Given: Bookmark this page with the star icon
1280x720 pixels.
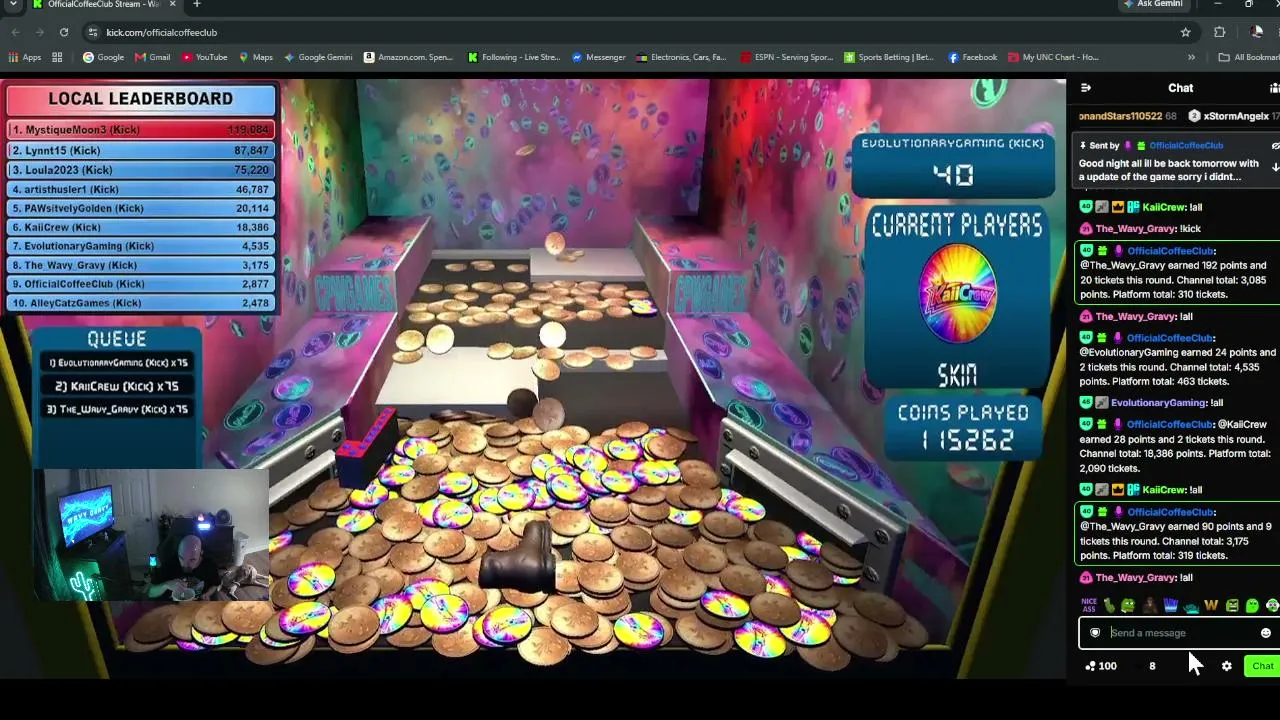Looking at the screenshot, I should tap(1186, 32).
